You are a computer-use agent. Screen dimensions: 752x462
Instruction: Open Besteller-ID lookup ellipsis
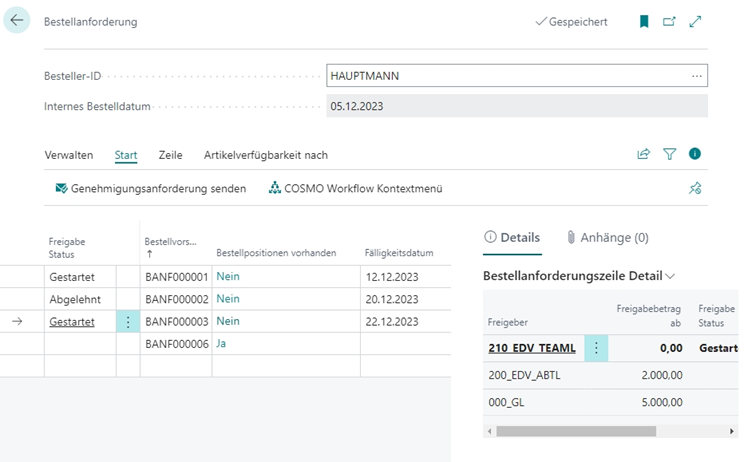697,76
